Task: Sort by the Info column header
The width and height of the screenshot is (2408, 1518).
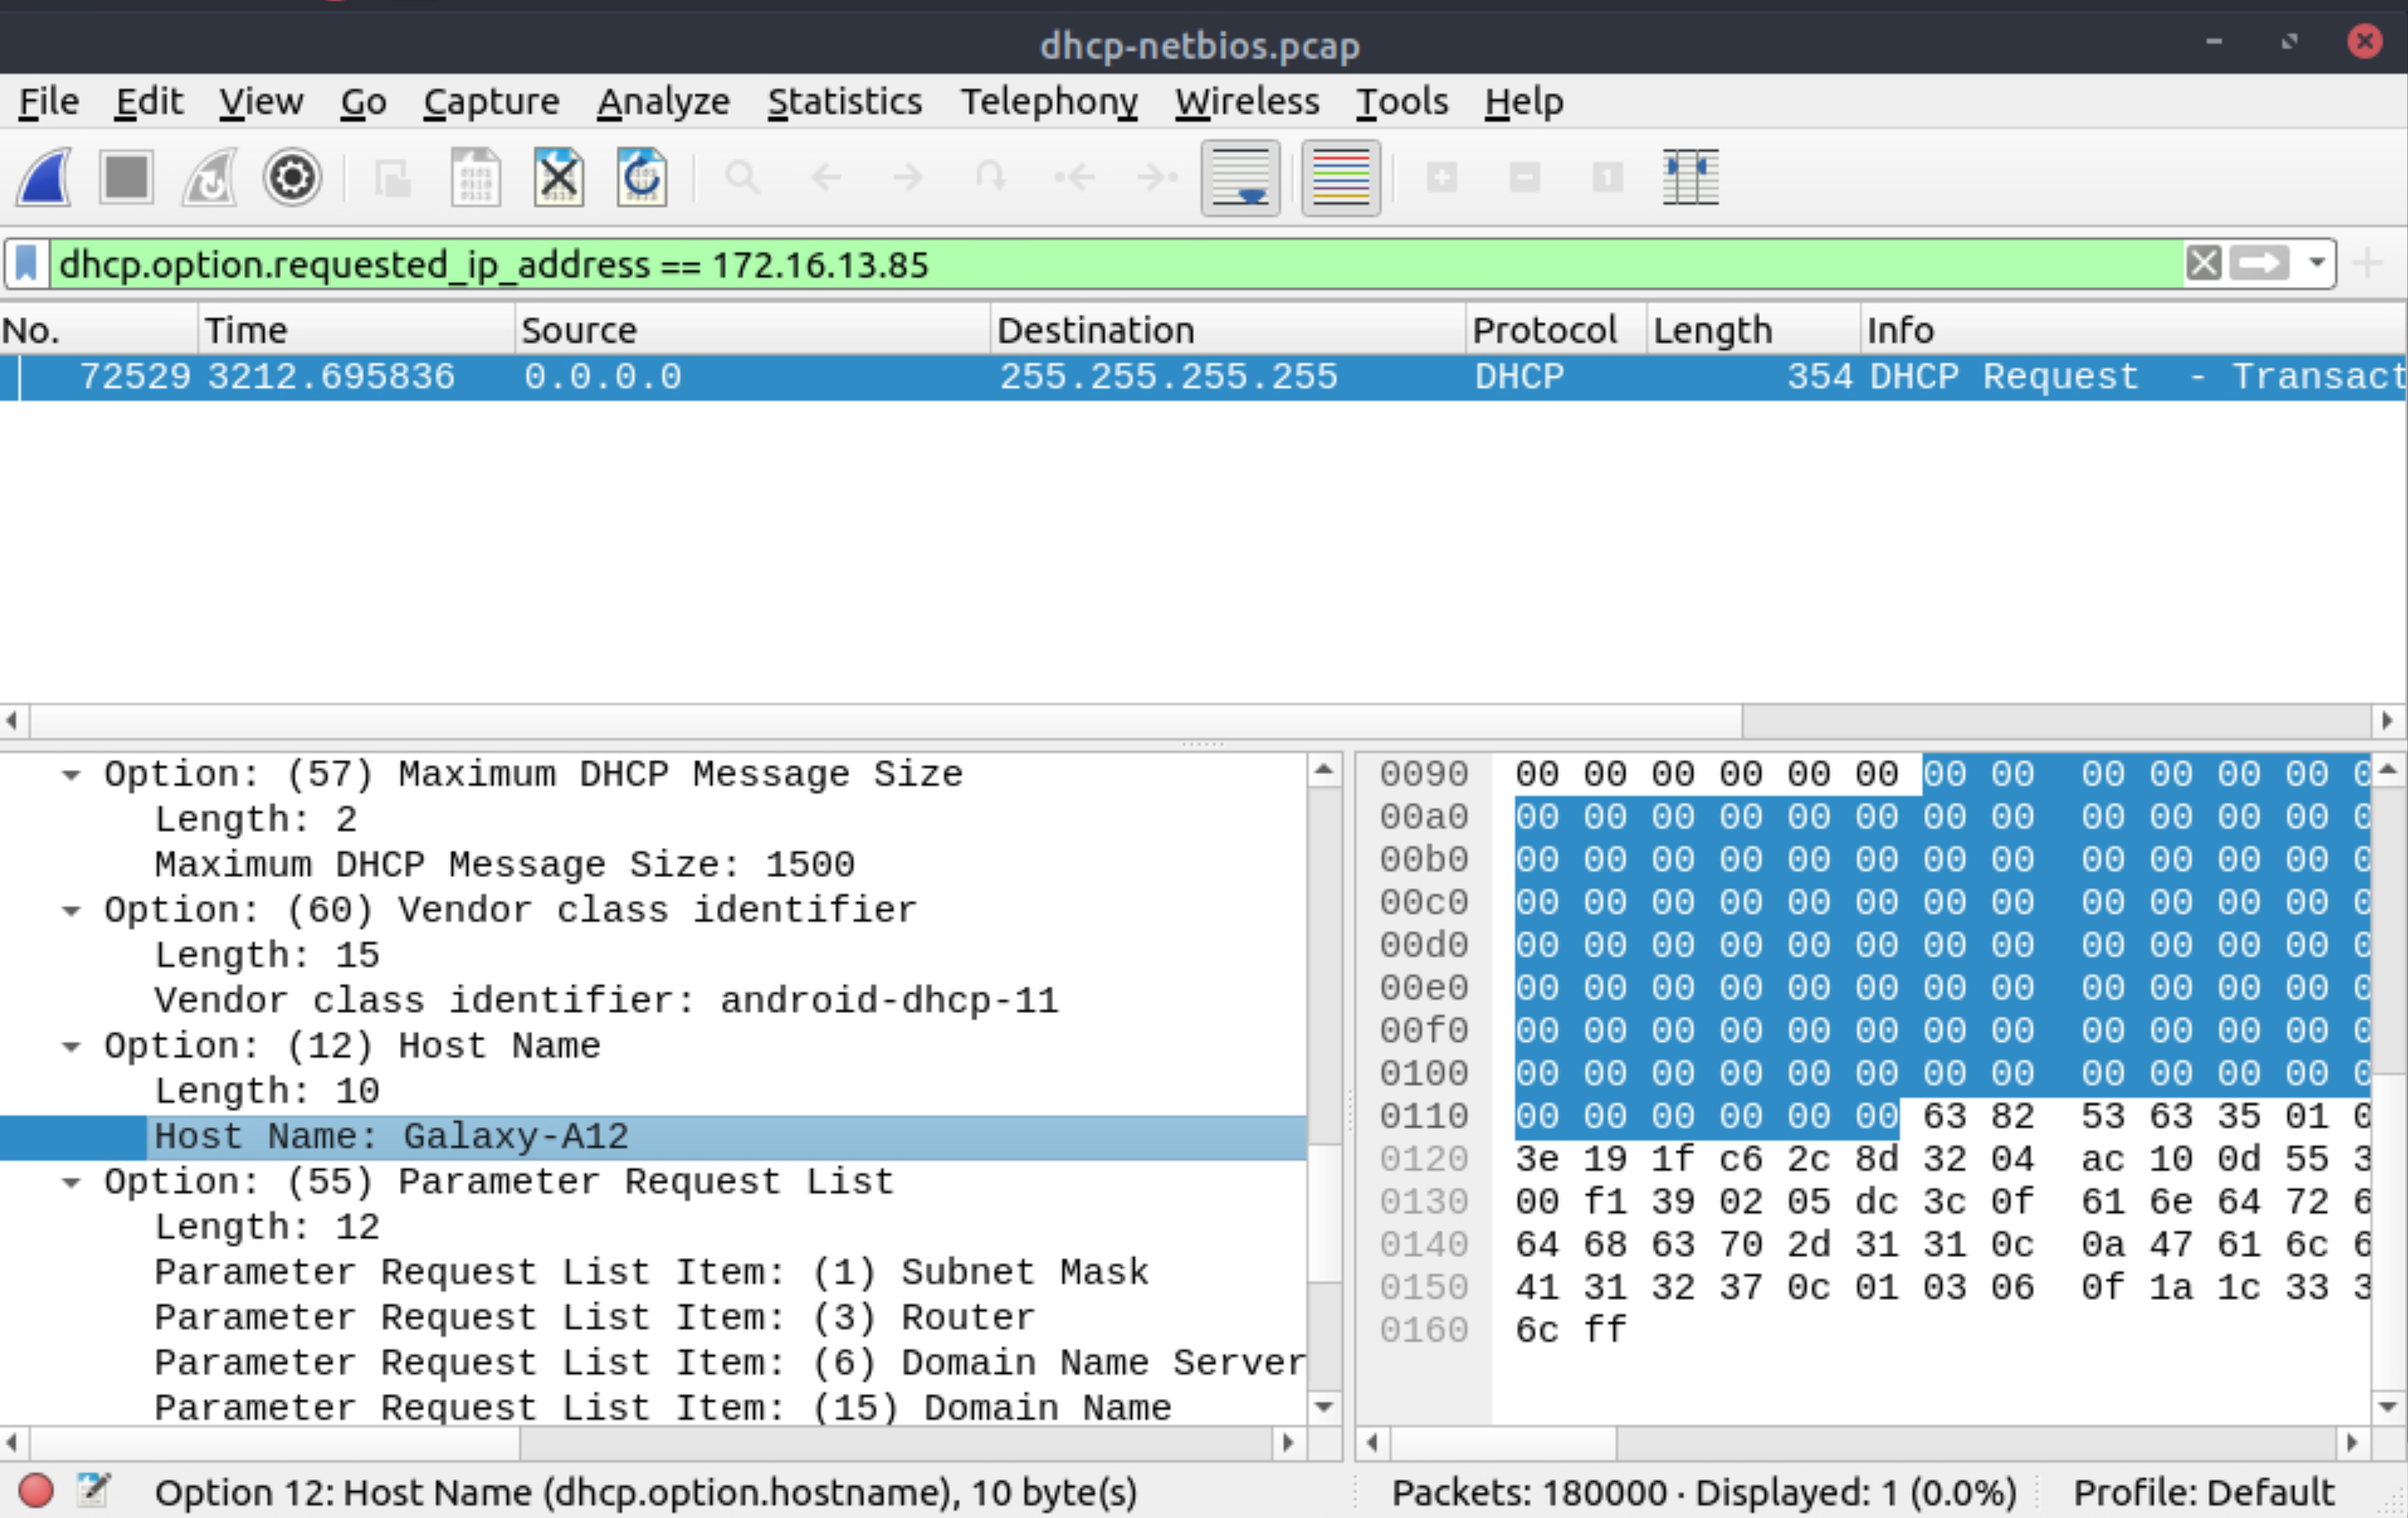Action: pos(2133,330)
